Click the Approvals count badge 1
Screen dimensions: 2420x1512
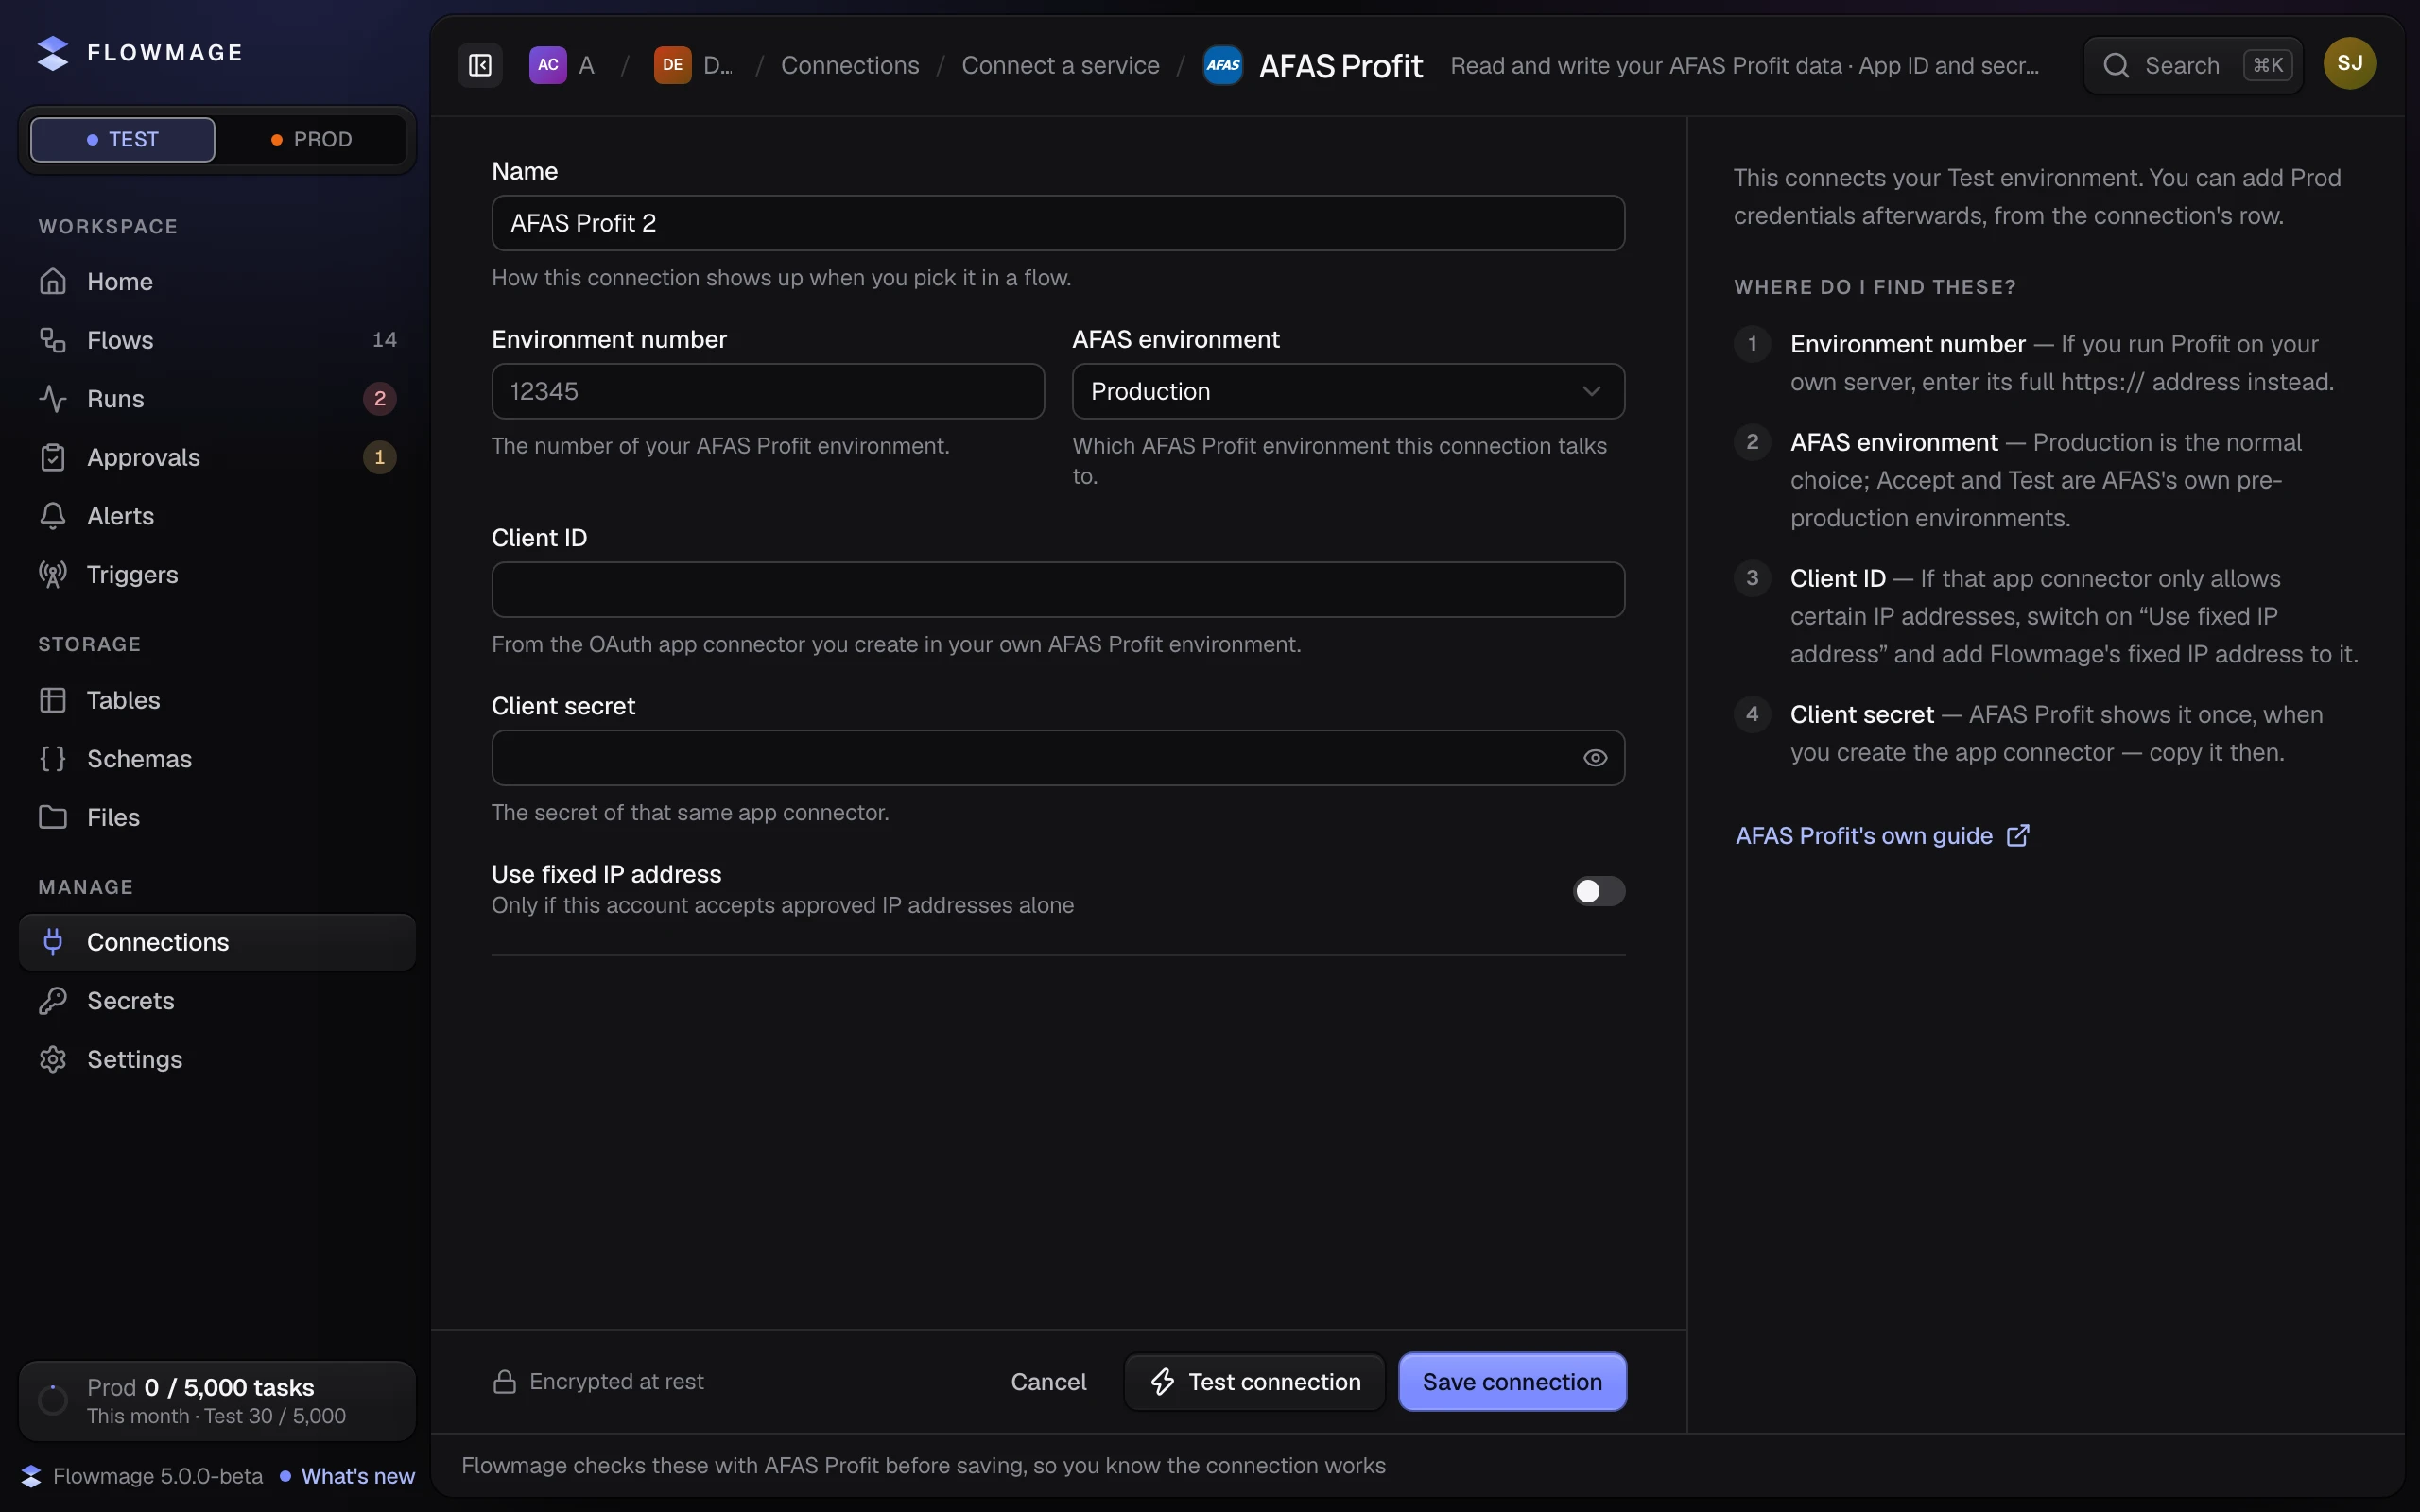point(379,457)
